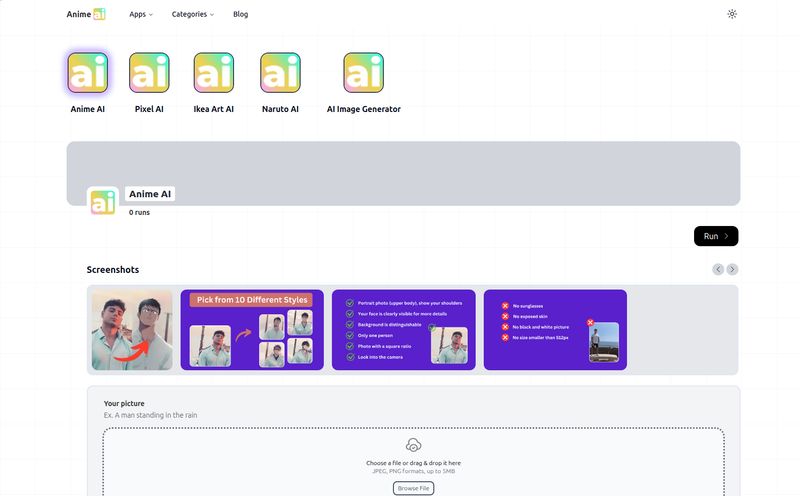Open the No sunglasses restrictions screenshot
The image size is (800, 496).
tap(555, 330)
